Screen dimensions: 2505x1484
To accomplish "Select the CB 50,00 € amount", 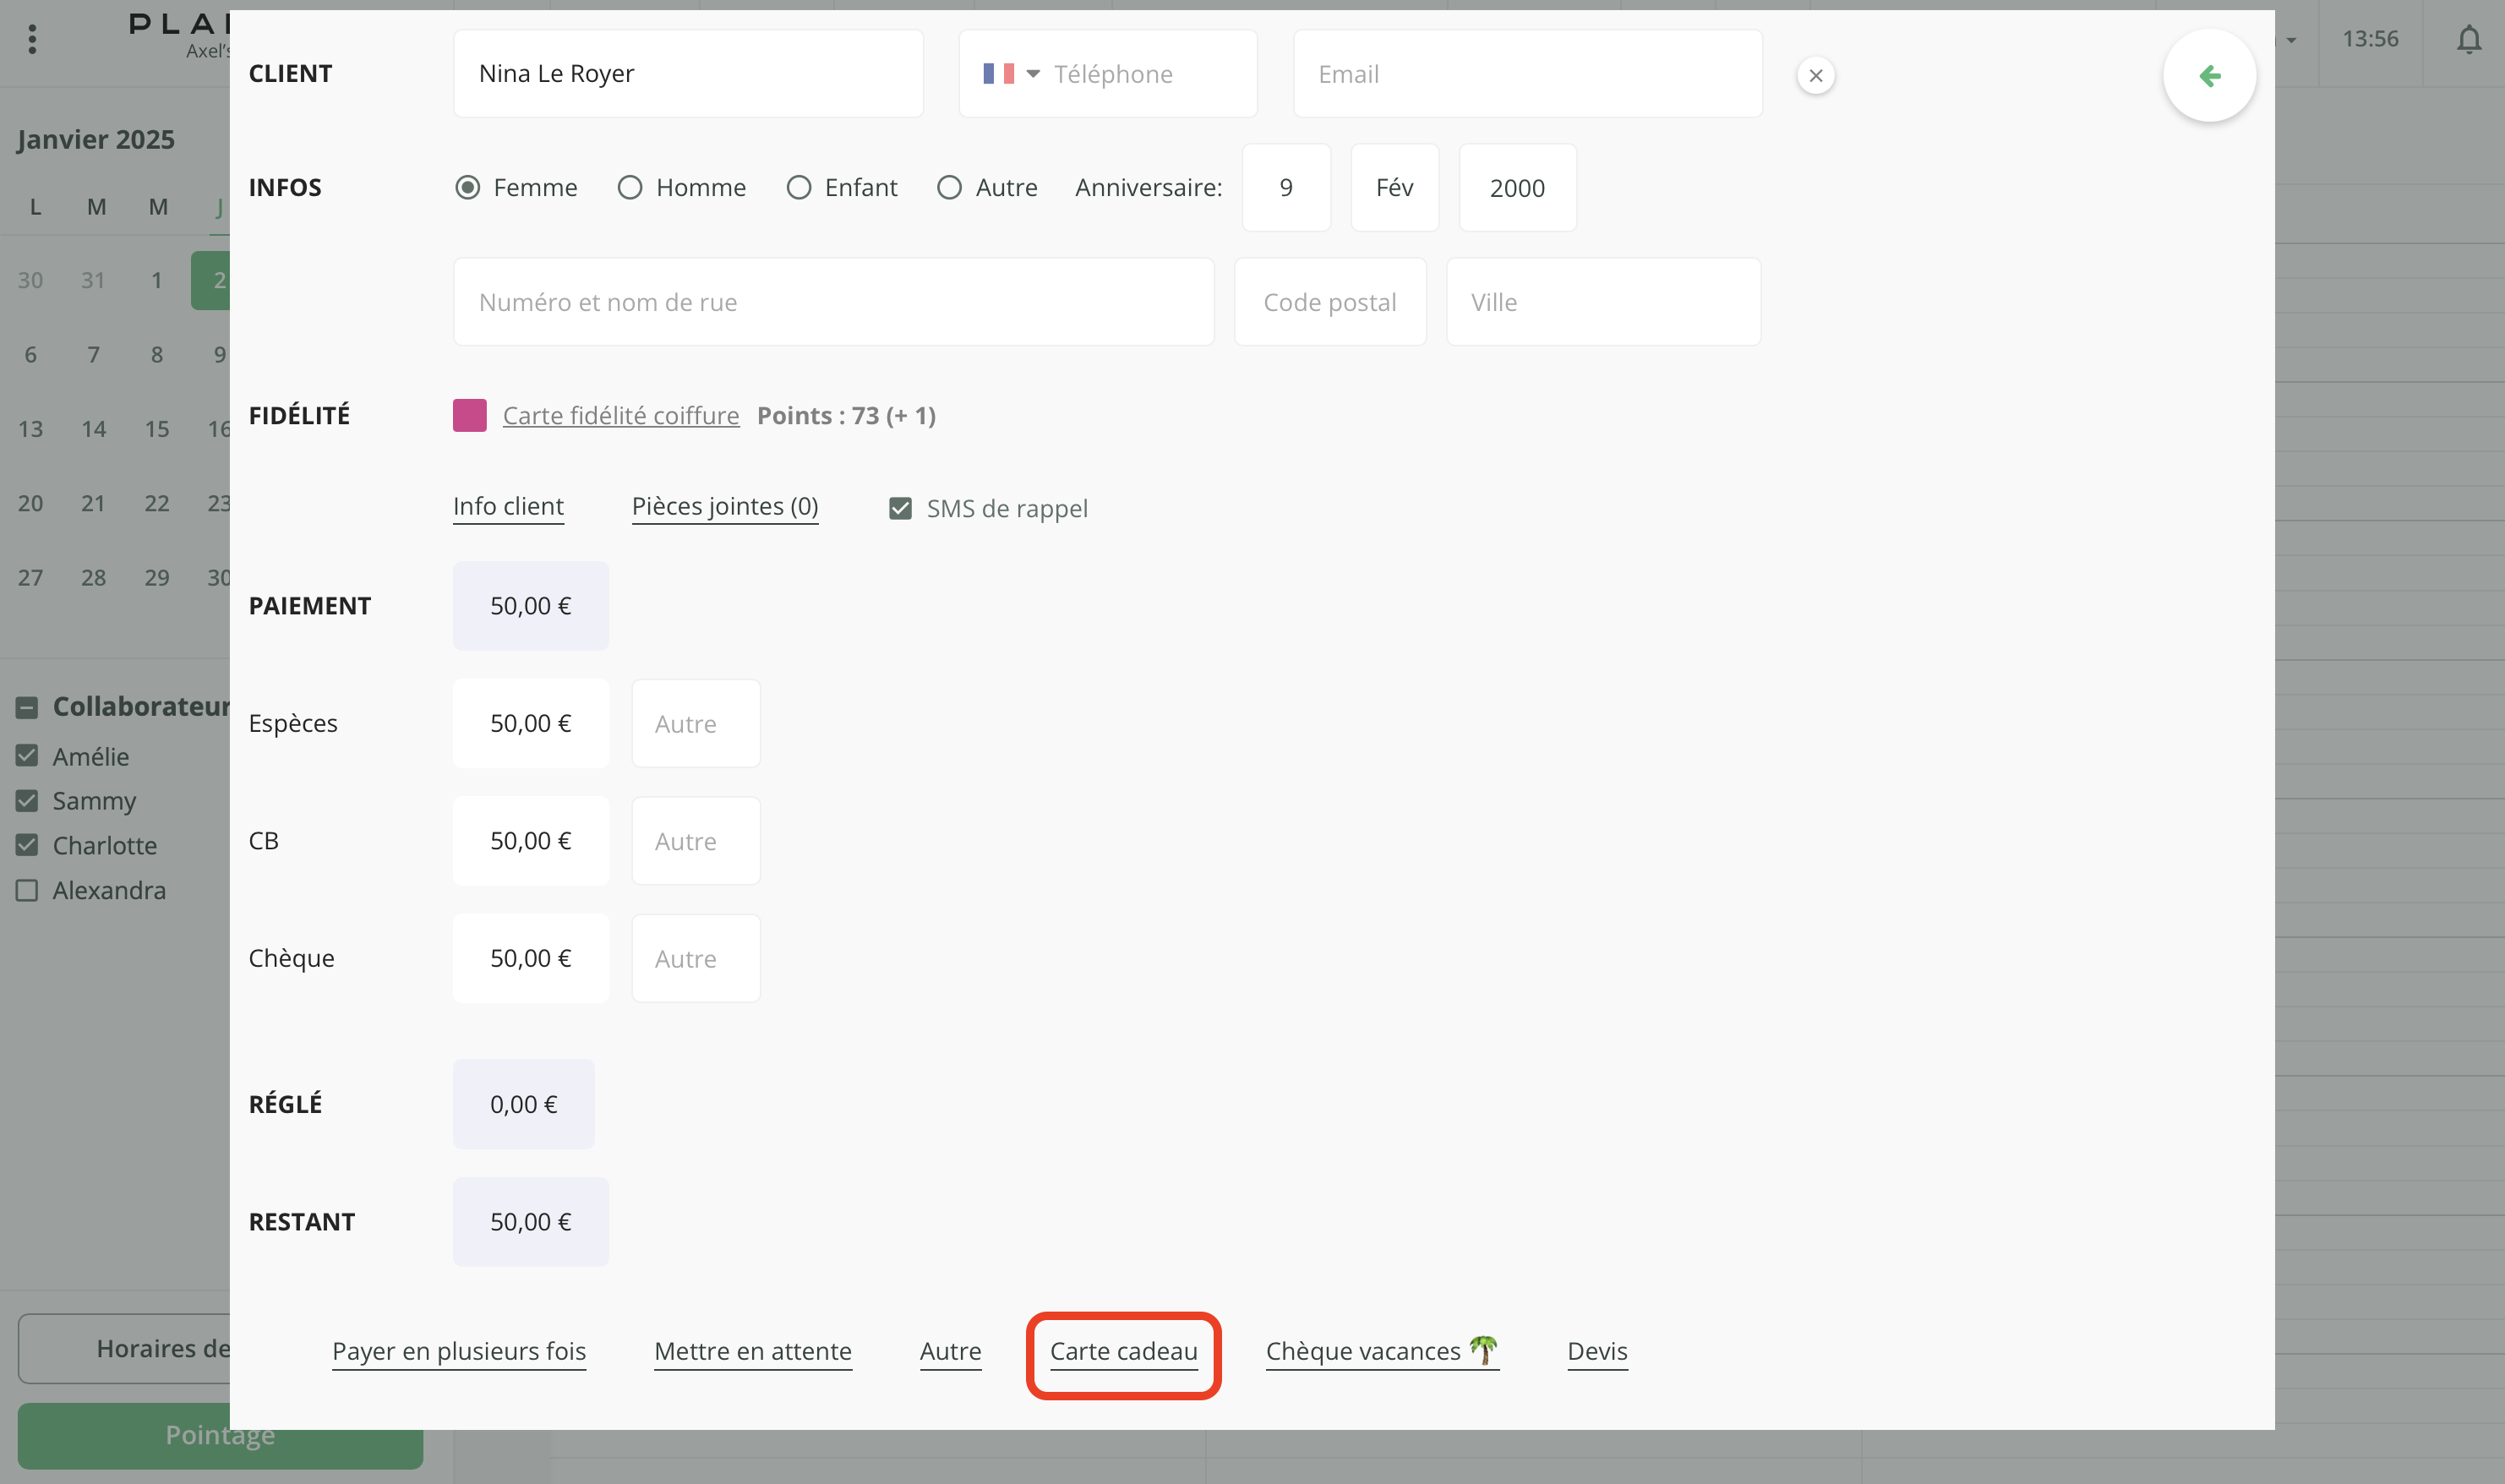I will [x=530, y=841].
